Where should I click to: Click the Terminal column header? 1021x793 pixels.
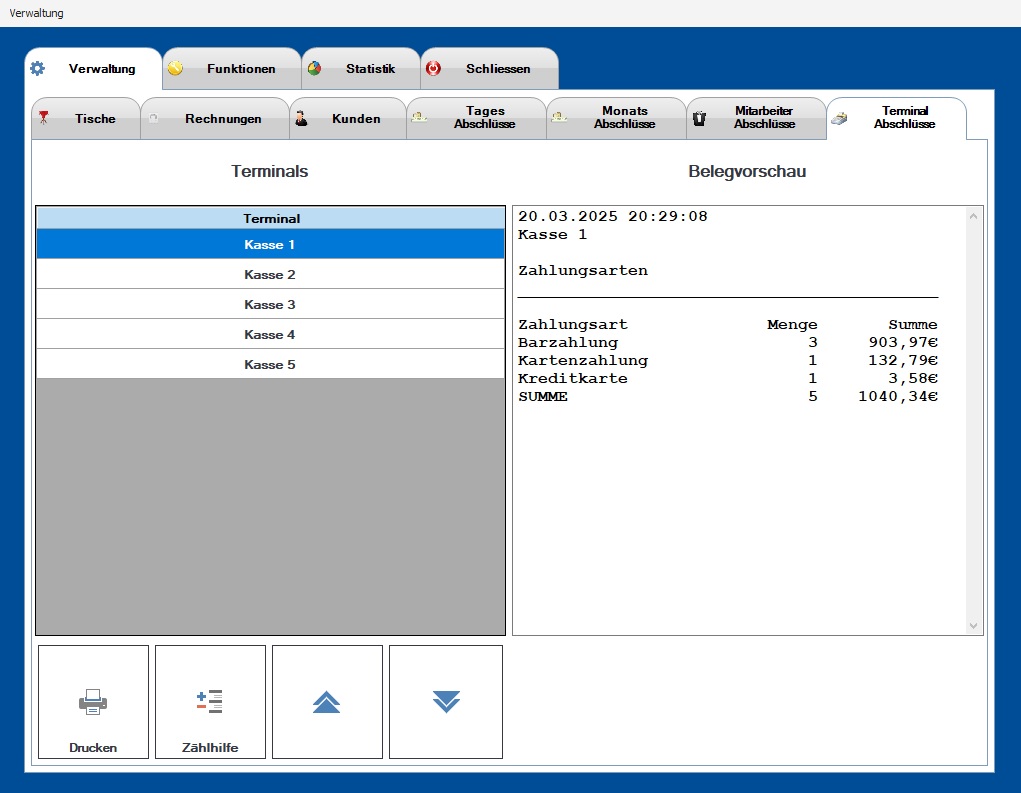[x=271, y=218]
